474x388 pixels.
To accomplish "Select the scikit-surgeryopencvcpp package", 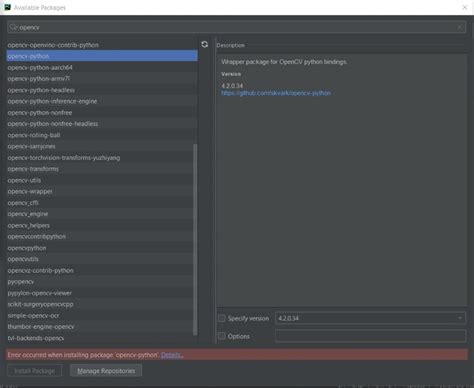I will click(x=100, y=304).
